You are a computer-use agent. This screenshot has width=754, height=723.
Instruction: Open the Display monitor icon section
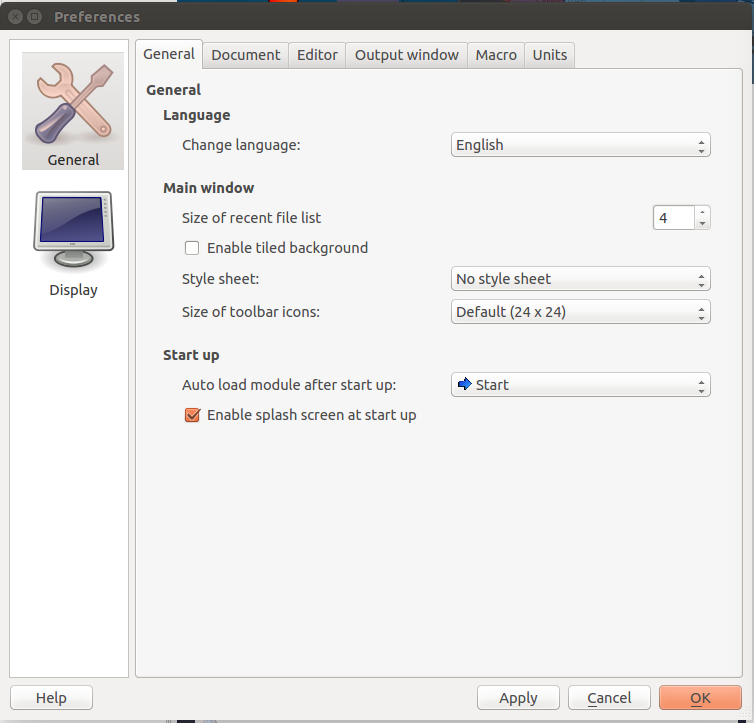(x=72, y=231)
